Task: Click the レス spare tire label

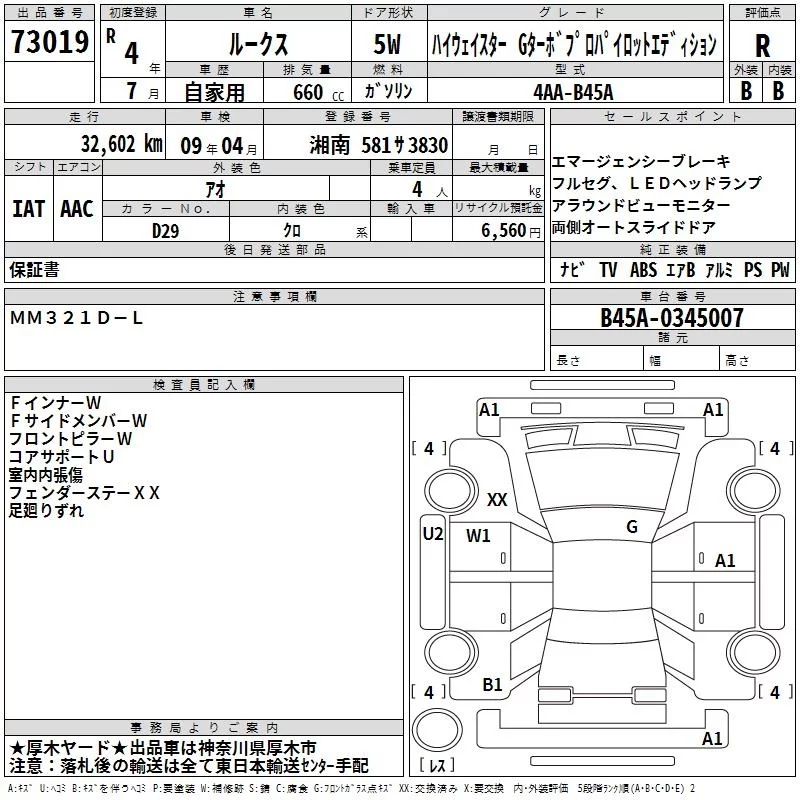Action: click(437, 765)
